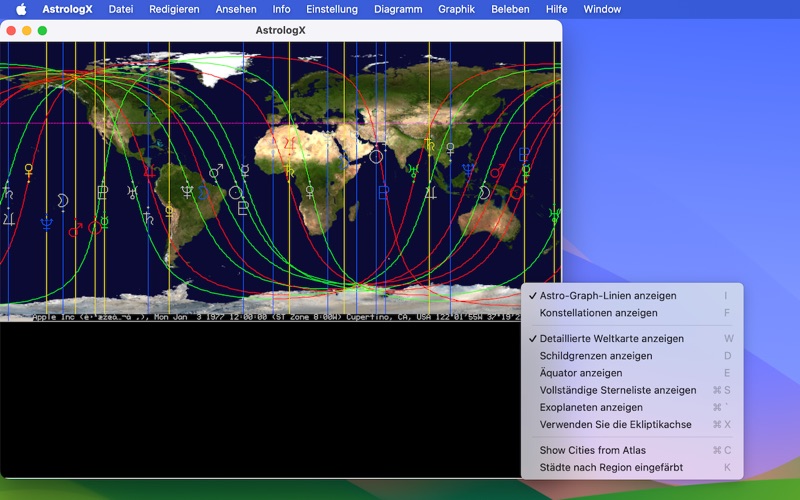Viewport: 800px width, 500px height.
Task: Open the Einstellung menu
Action: point(332,9)
